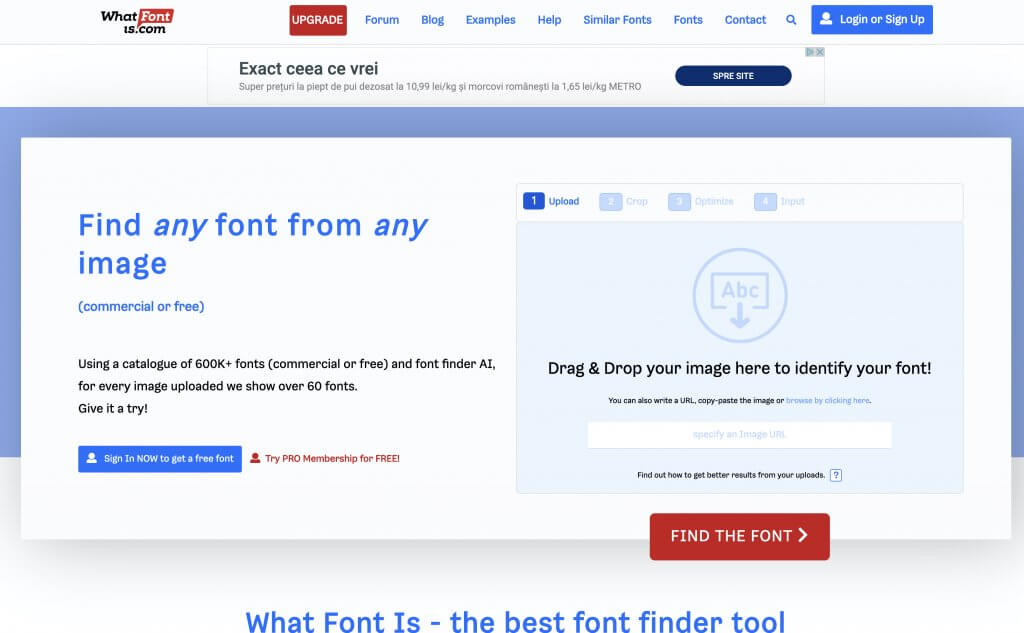The width and height of the screenshot is (1024, 633).
Task: Go to the Contact page
Action: [745, 20]
